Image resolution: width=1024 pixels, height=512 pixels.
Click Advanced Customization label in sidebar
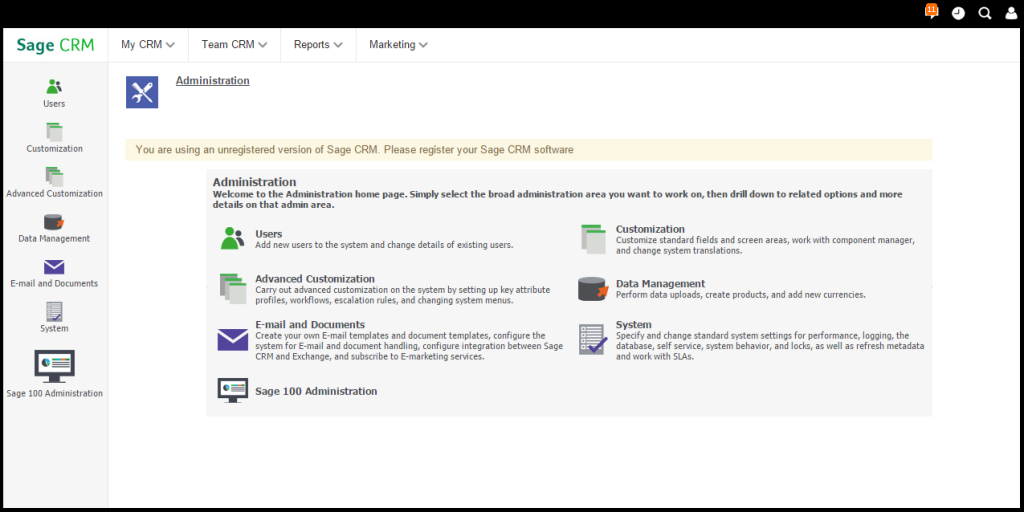click(54, 194)
